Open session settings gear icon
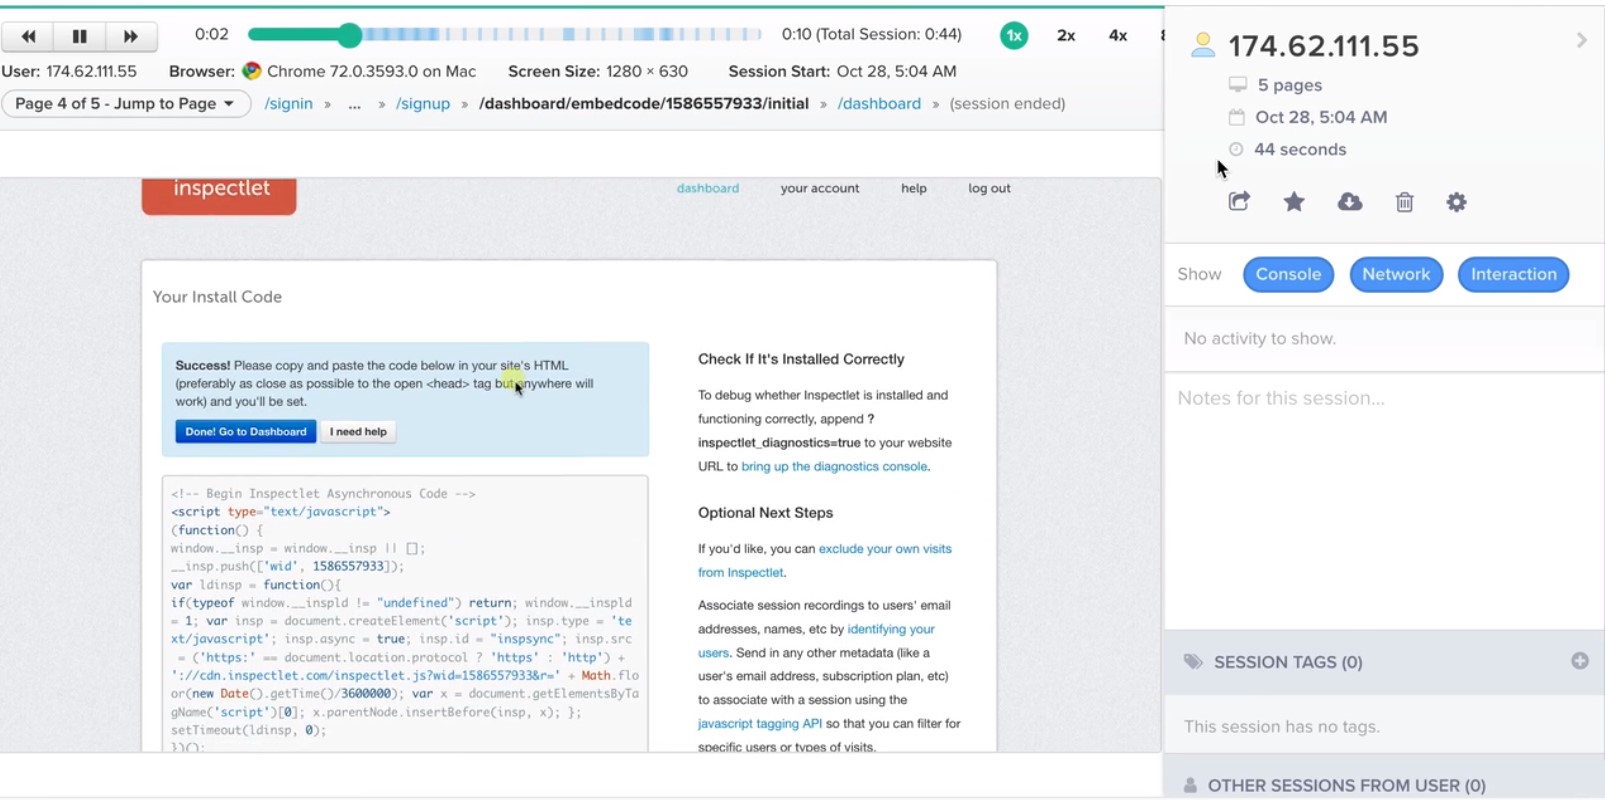 1456,202
